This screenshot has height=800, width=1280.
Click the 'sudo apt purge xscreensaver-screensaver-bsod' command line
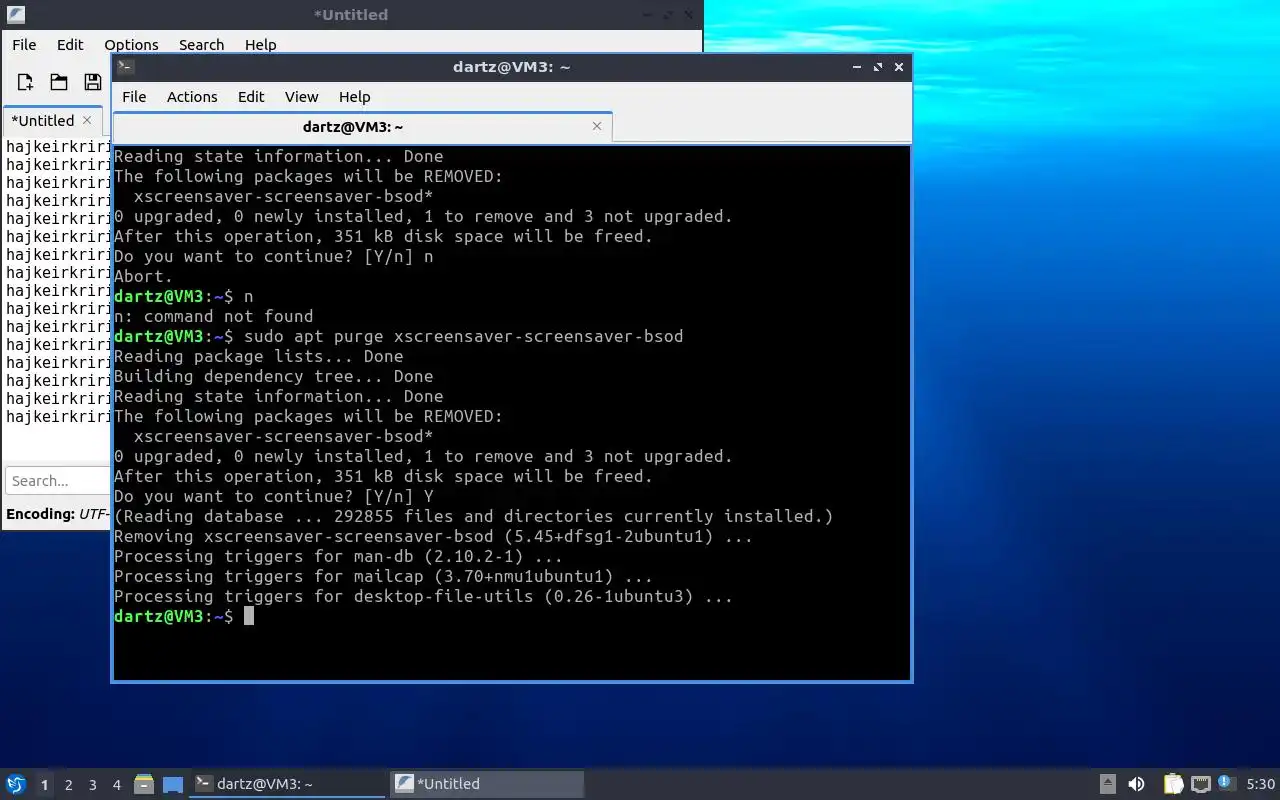tap(464, 336)
